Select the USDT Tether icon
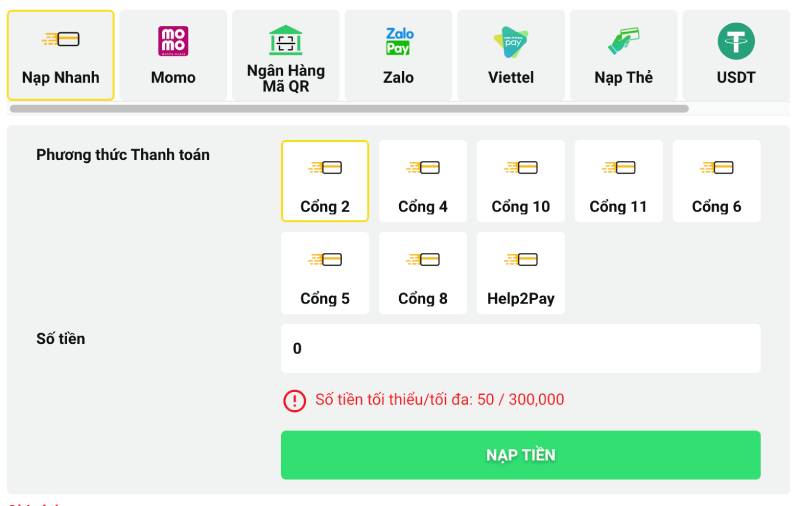Image resolution: width=800 pixels, height=506 pixels. pos(736,41)
